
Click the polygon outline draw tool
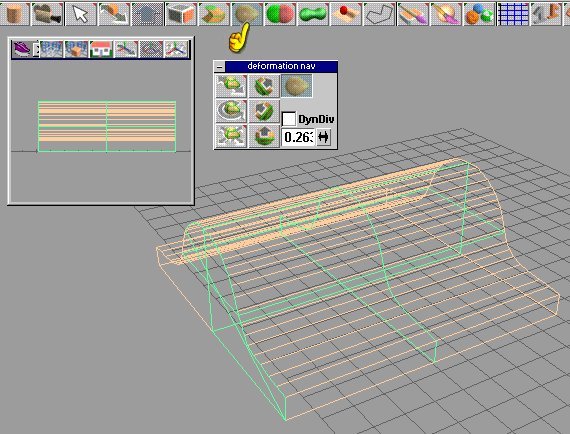coord(380,13)
